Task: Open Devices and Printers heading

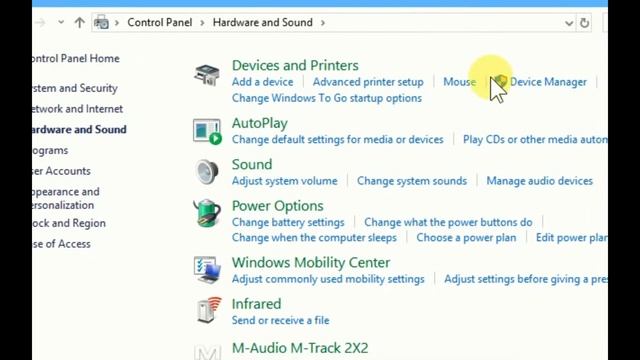Action: (295, 65)
